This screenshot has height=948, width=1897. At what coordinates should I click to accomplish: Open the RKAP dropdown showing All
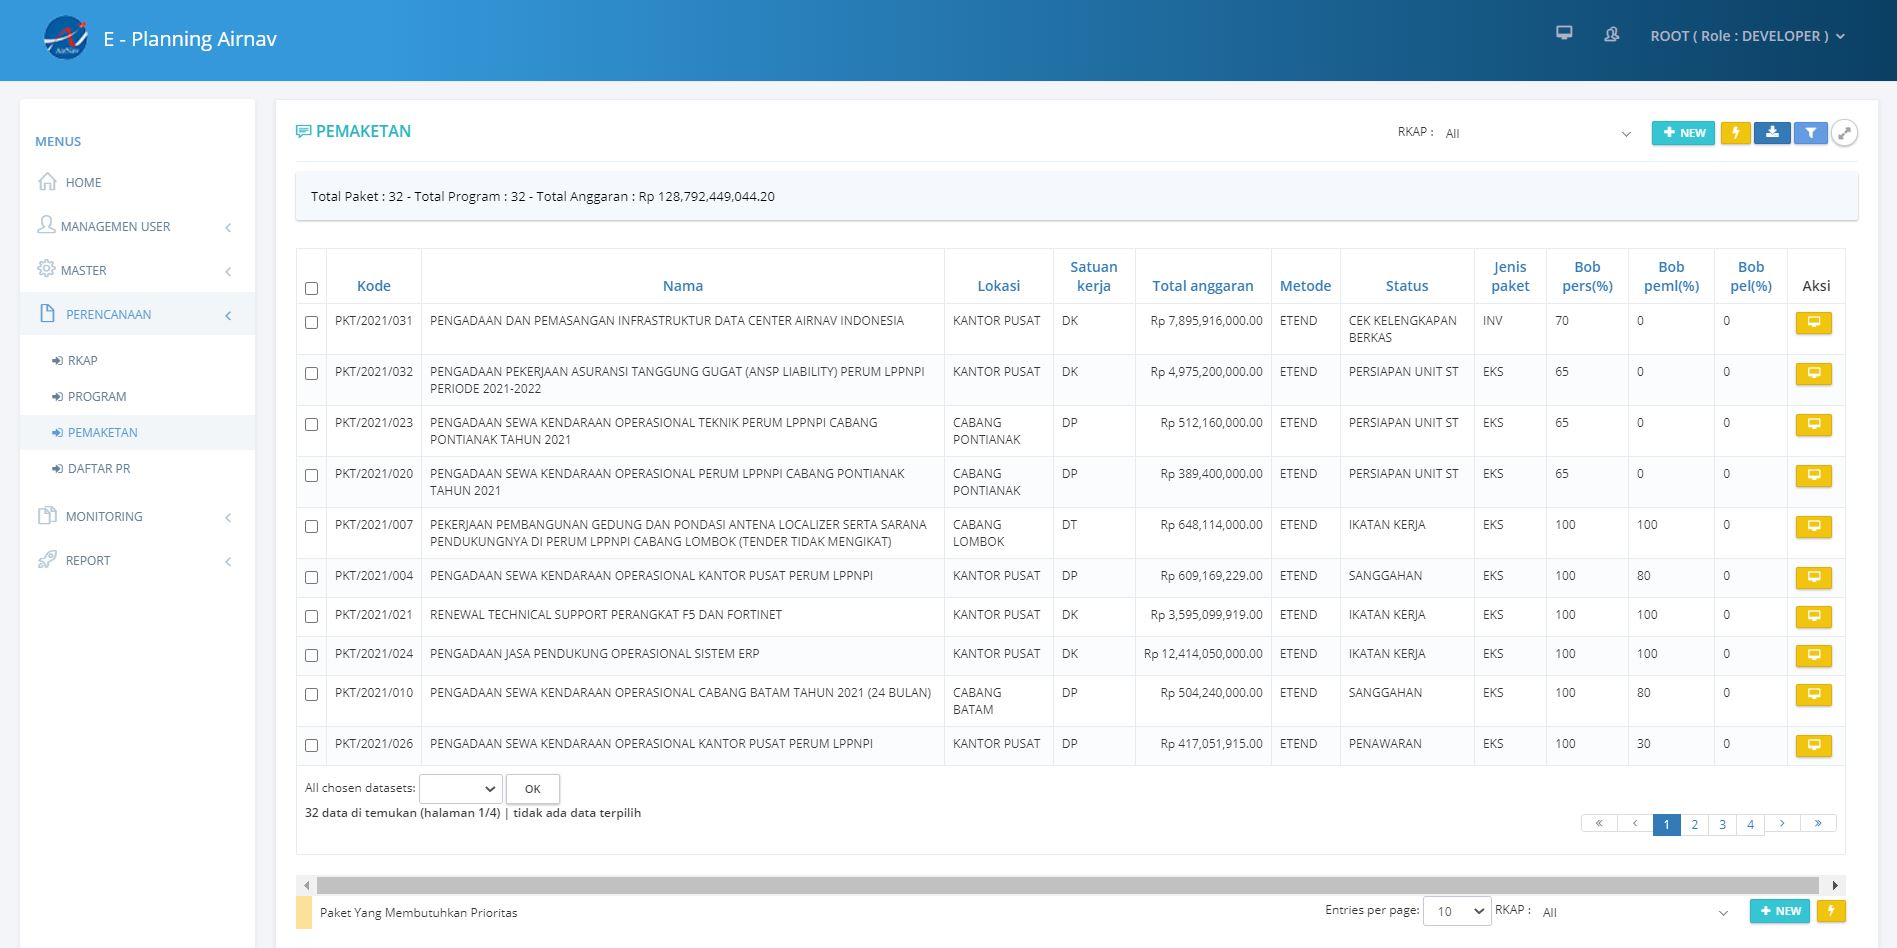point(1540,133)
